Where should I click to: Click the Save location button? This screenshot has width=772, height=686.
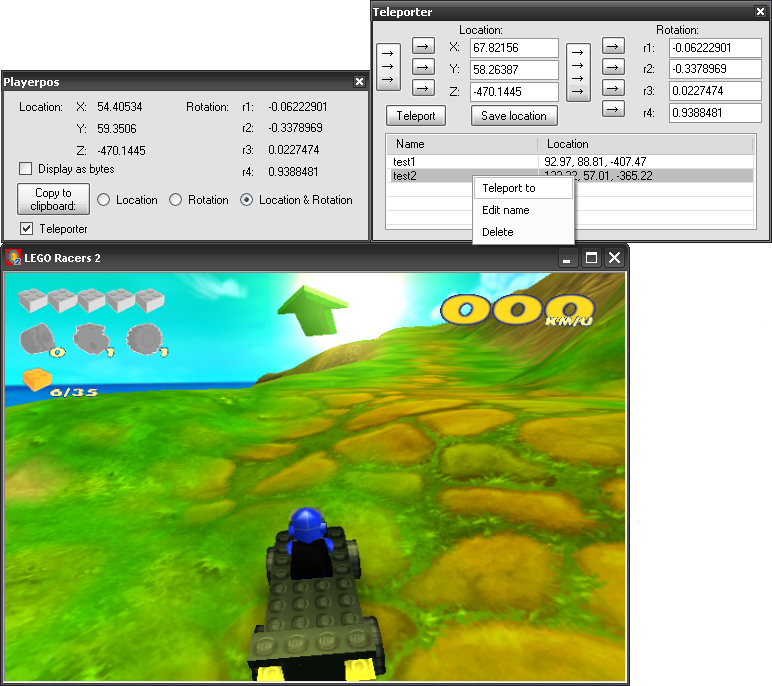[x=514, y=116]
